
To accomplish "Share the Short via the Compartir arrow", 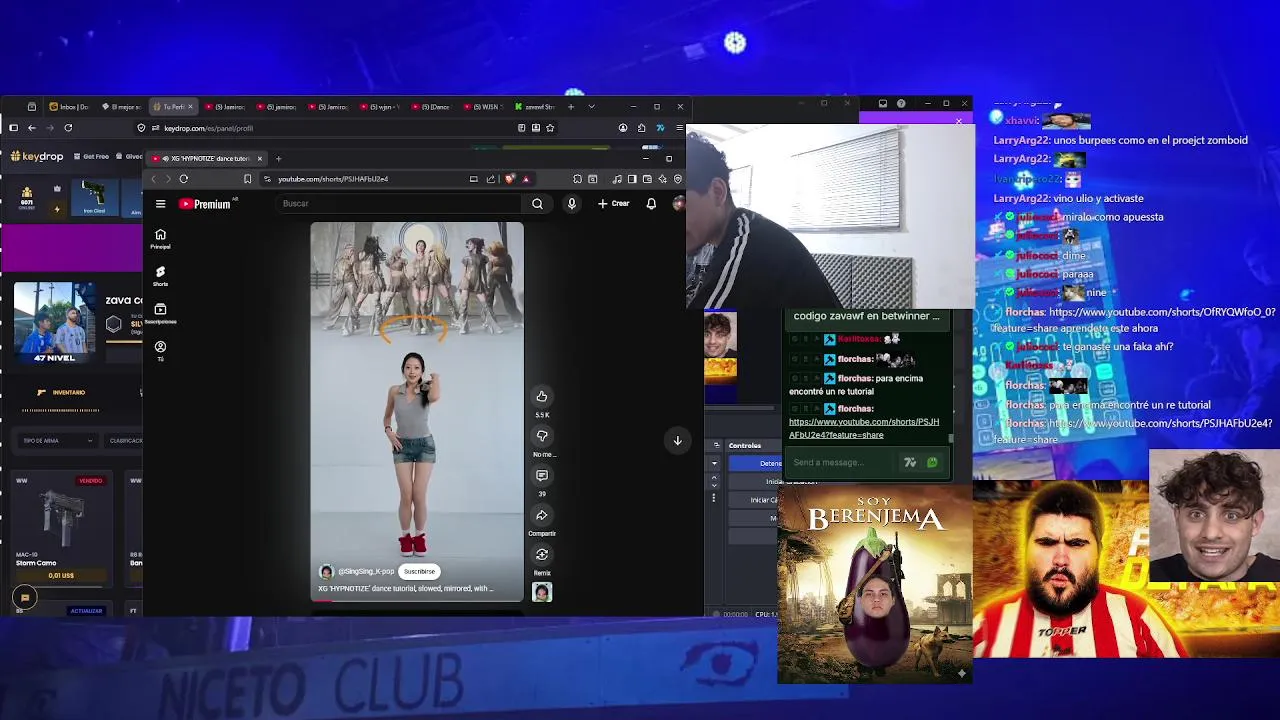I will click(x=542, y=515).
